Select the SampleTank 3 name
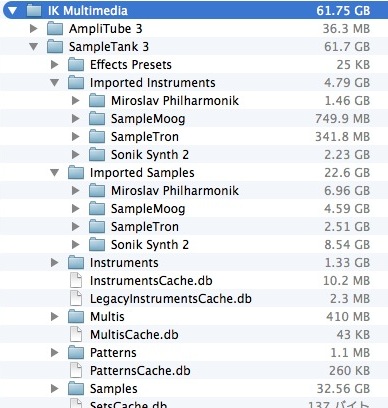Viewport: 388px width, 408px height. tap(109, 47)
